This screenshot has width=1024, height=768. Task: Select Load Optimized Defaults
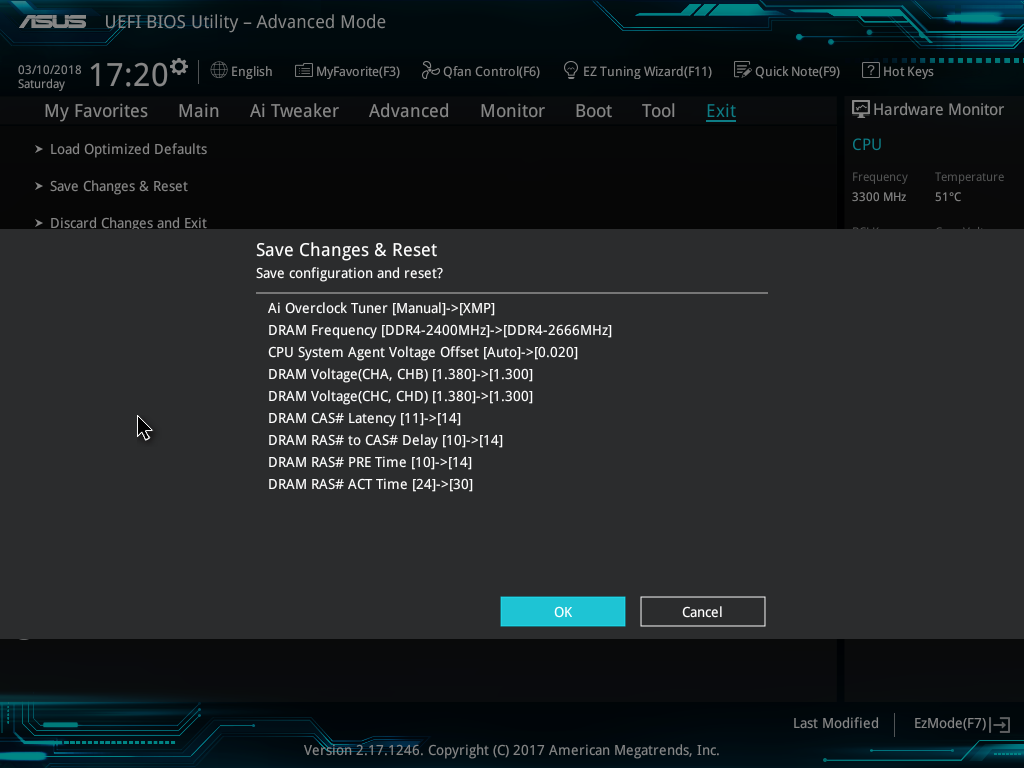click(129, 149)
